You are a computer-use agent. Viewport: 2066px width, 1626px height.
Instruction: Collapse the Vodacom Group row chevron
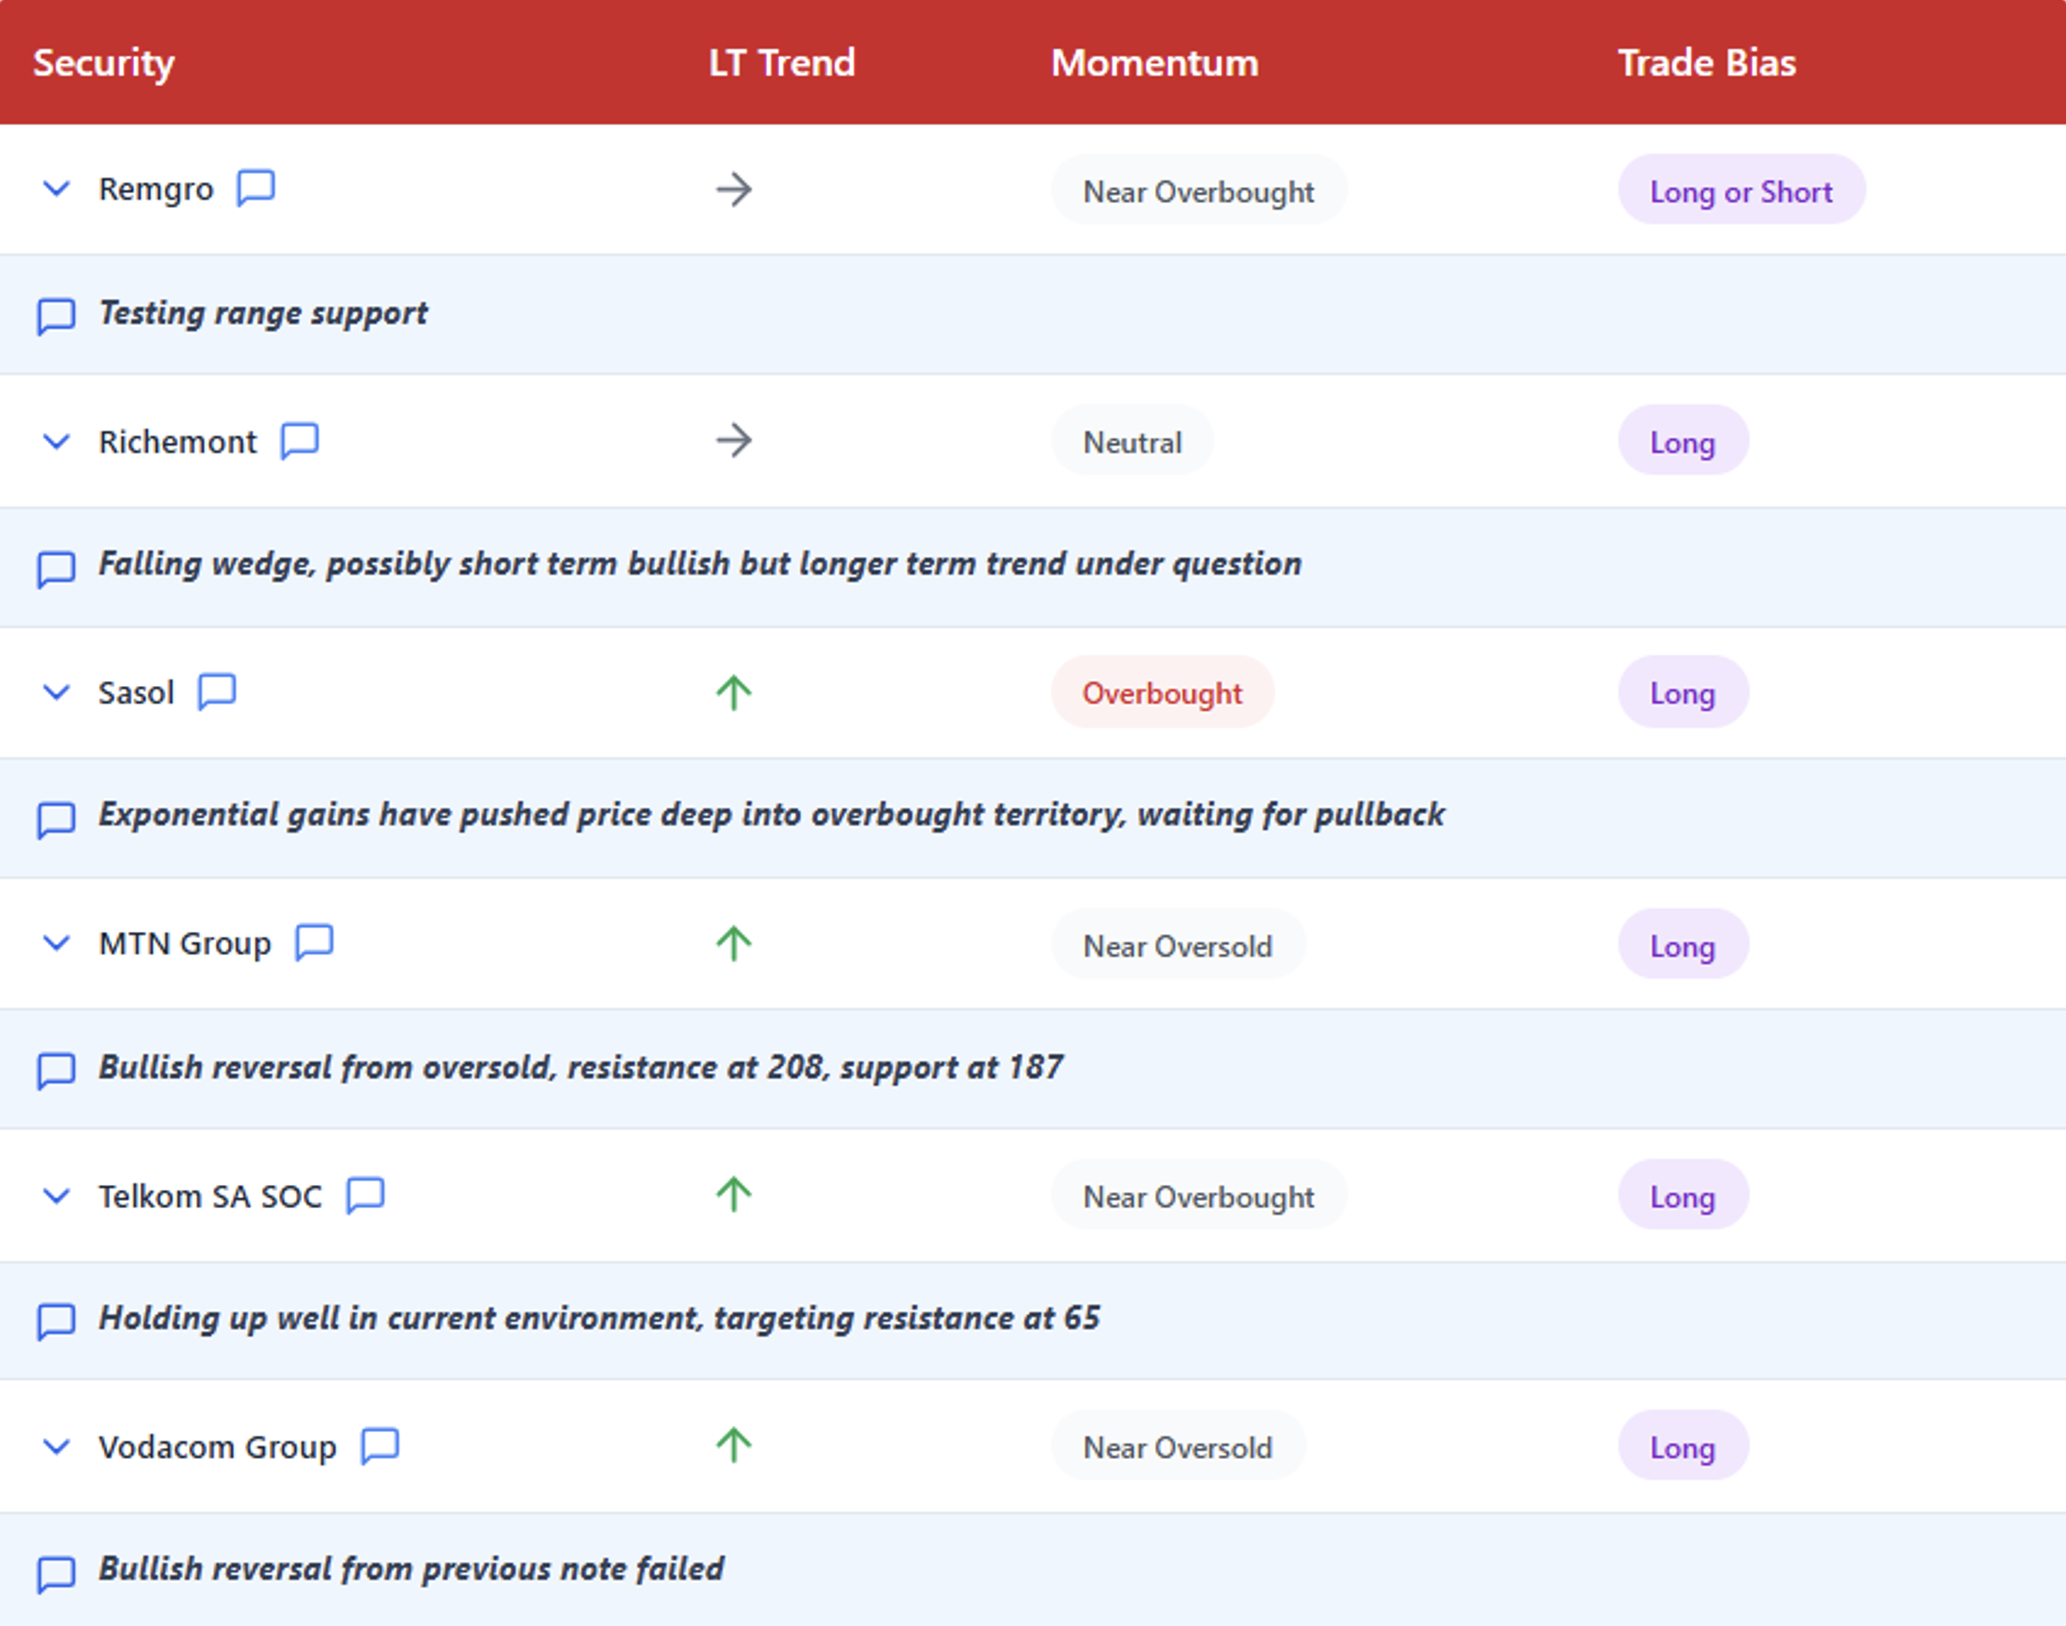pyautogui.click(x=57, y=1446)
